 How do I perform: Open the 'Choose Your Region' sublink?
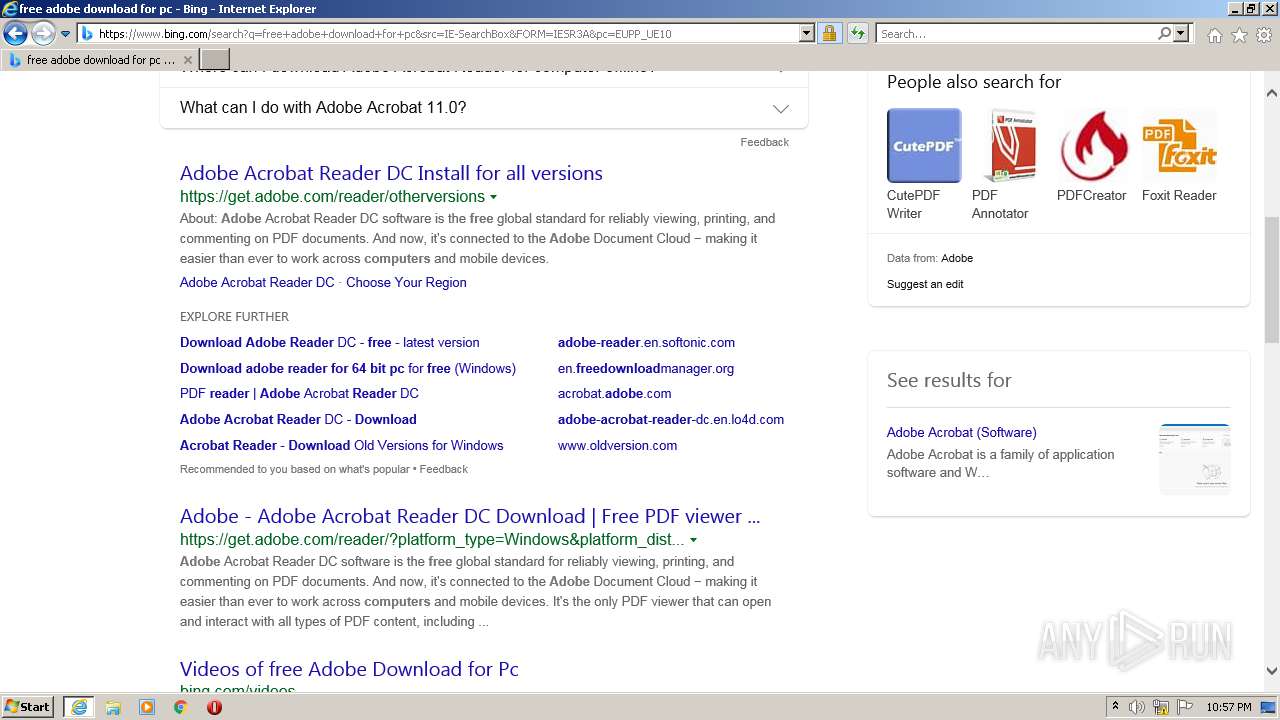click(406, 282)
